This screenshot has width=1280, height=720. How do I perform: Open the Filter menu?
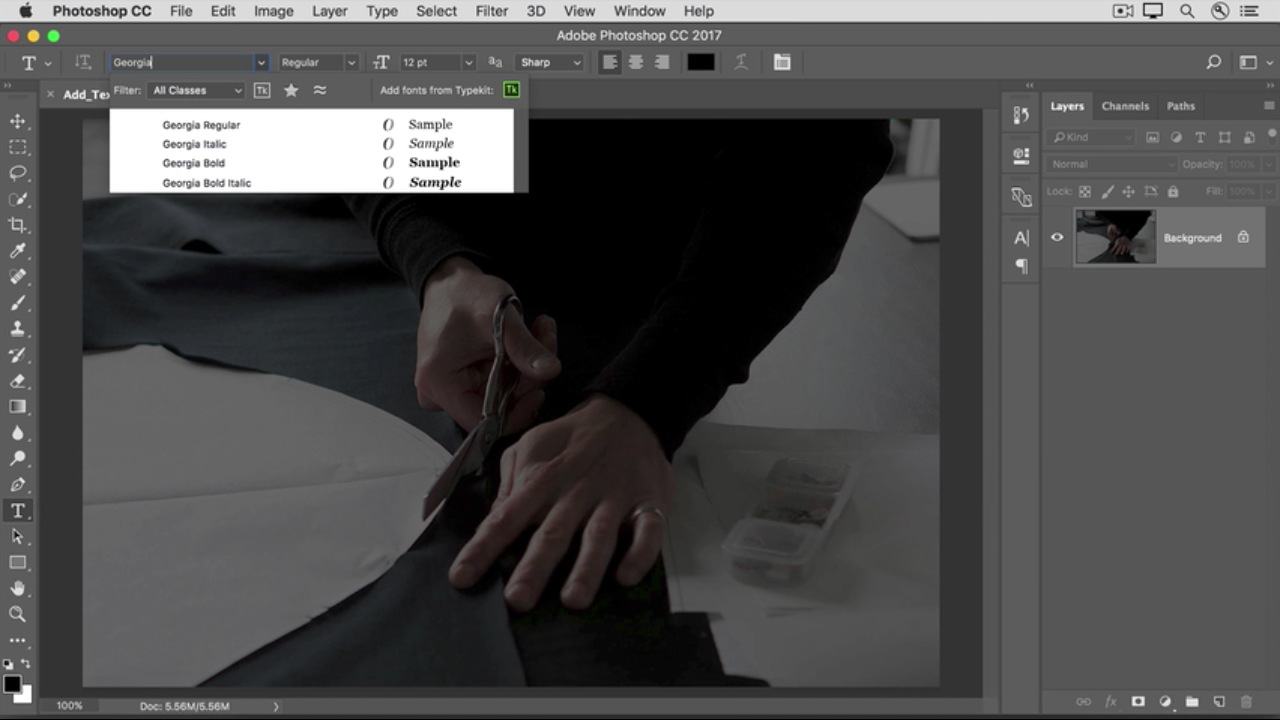point(491,11)
